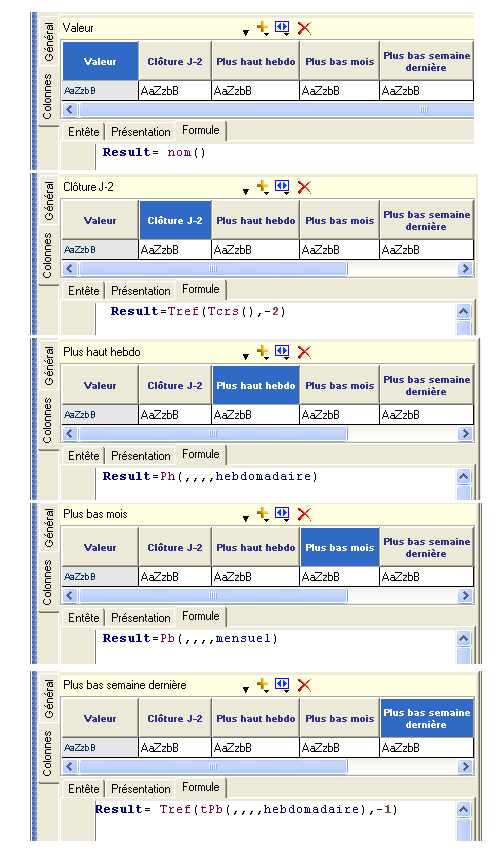Open the dropdown arrow beside the Plus haut hebdo title
Screen dimensions: 500x859
click(246, 357)
